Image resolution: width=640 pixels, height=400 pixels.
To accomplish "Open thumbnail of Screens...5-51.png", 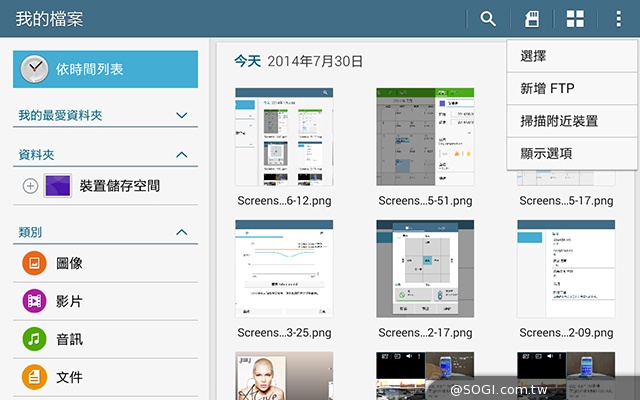I will 425,137.
